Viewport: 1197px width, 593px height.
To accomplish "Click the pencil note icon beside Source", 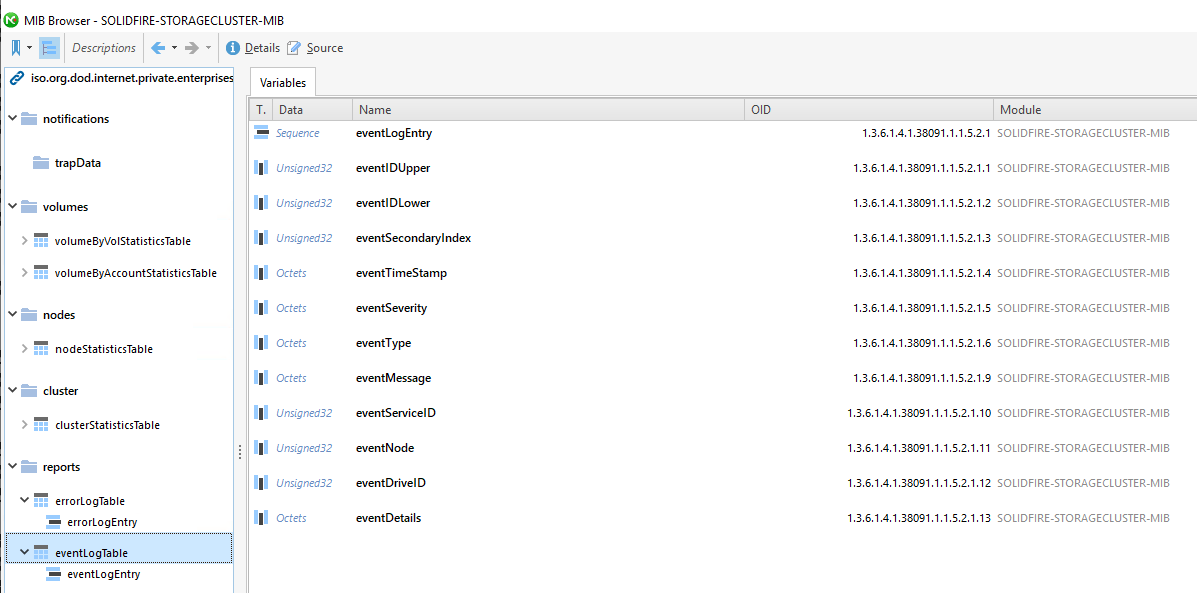I will pos(294,48).
